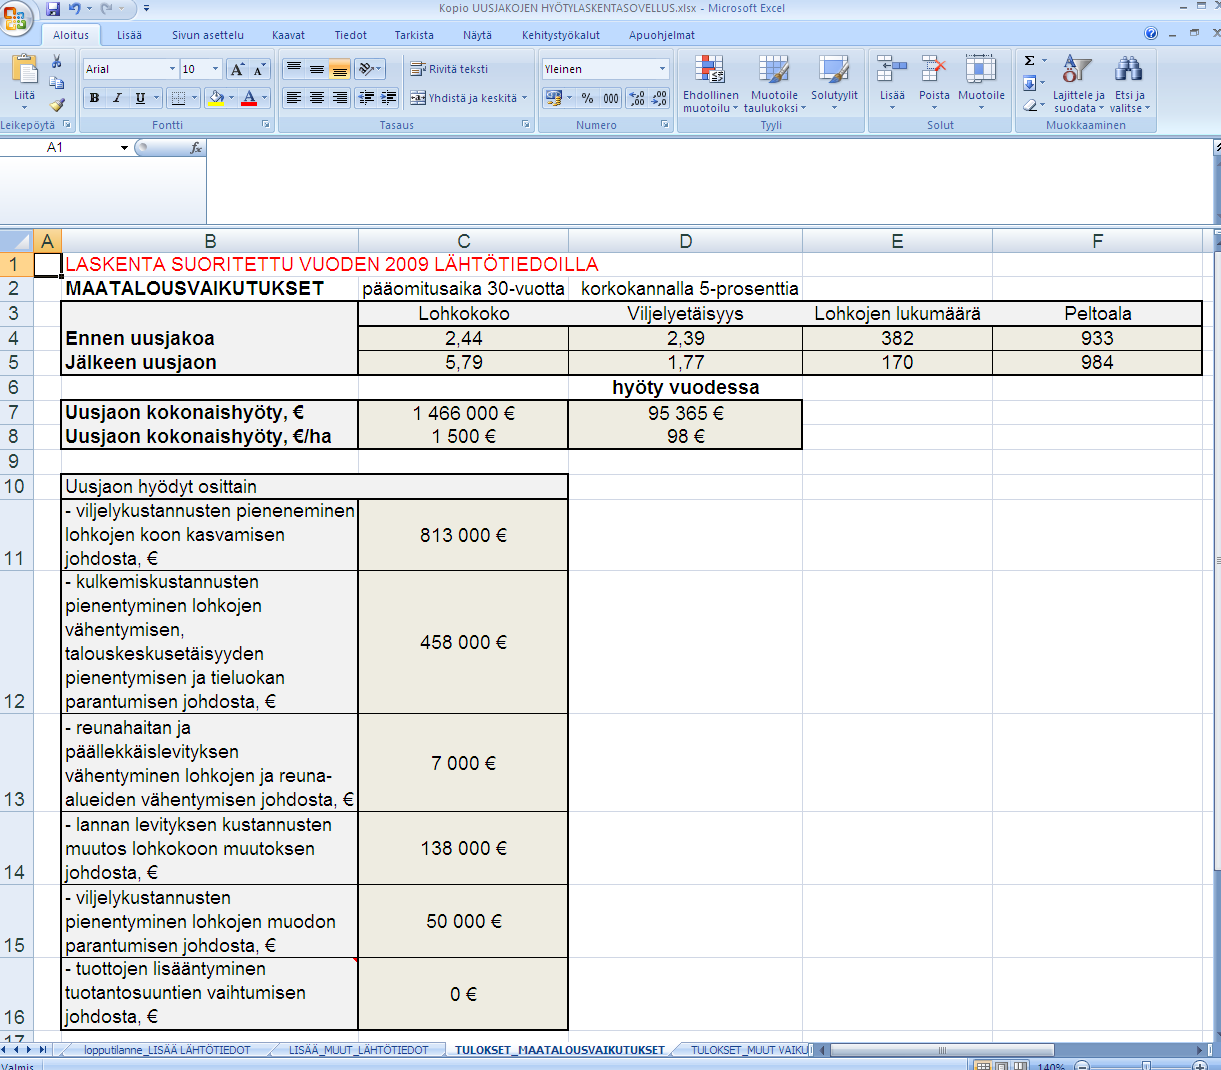
Task: Center cell contents horizontally
Action: [x=316, y=98]
